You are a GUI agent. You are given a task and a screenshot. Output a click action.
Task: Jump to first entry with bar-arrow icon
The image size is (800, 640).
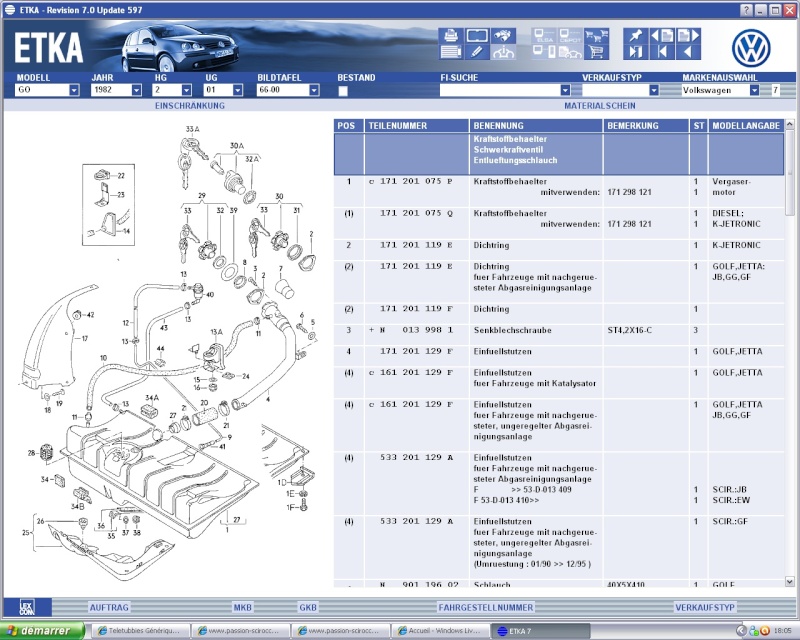662,52
